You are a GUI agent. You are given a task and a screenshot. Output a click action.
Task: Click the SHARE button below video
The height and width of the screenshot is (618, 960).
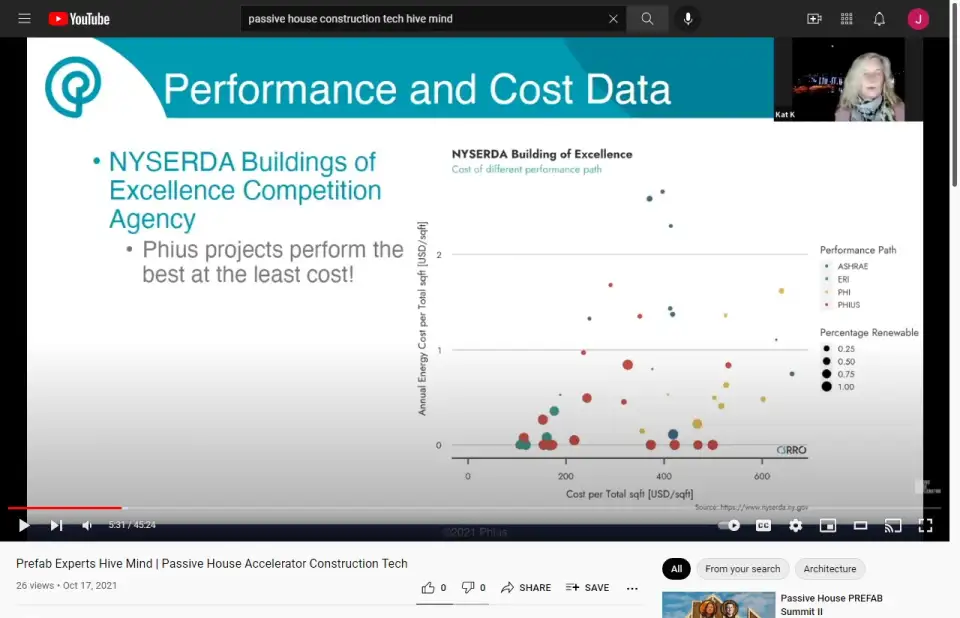coord(526,588)
